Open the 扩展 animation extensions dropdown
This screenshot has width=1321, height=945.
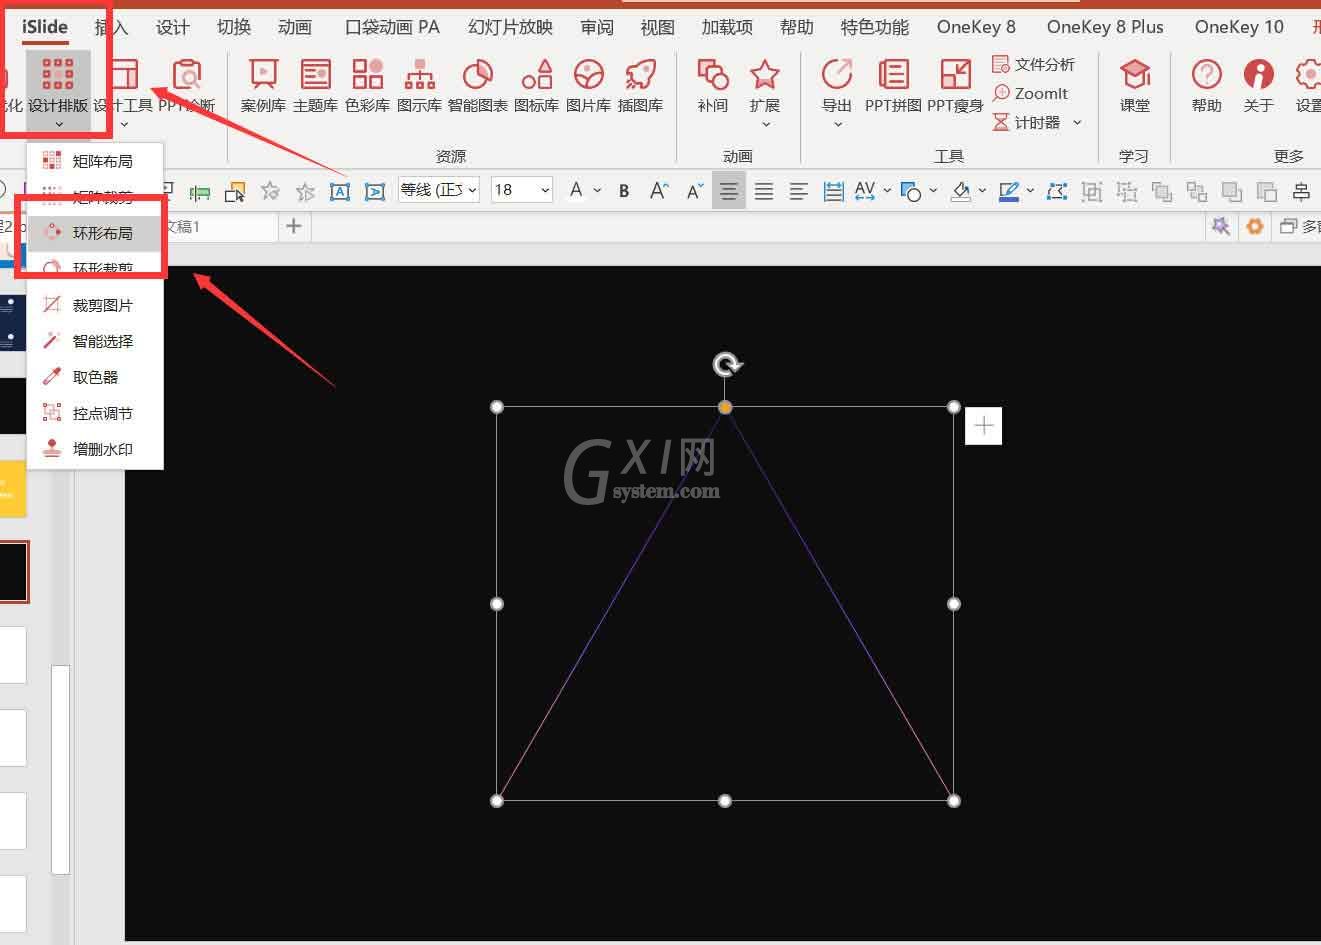(x=765, y=93)
